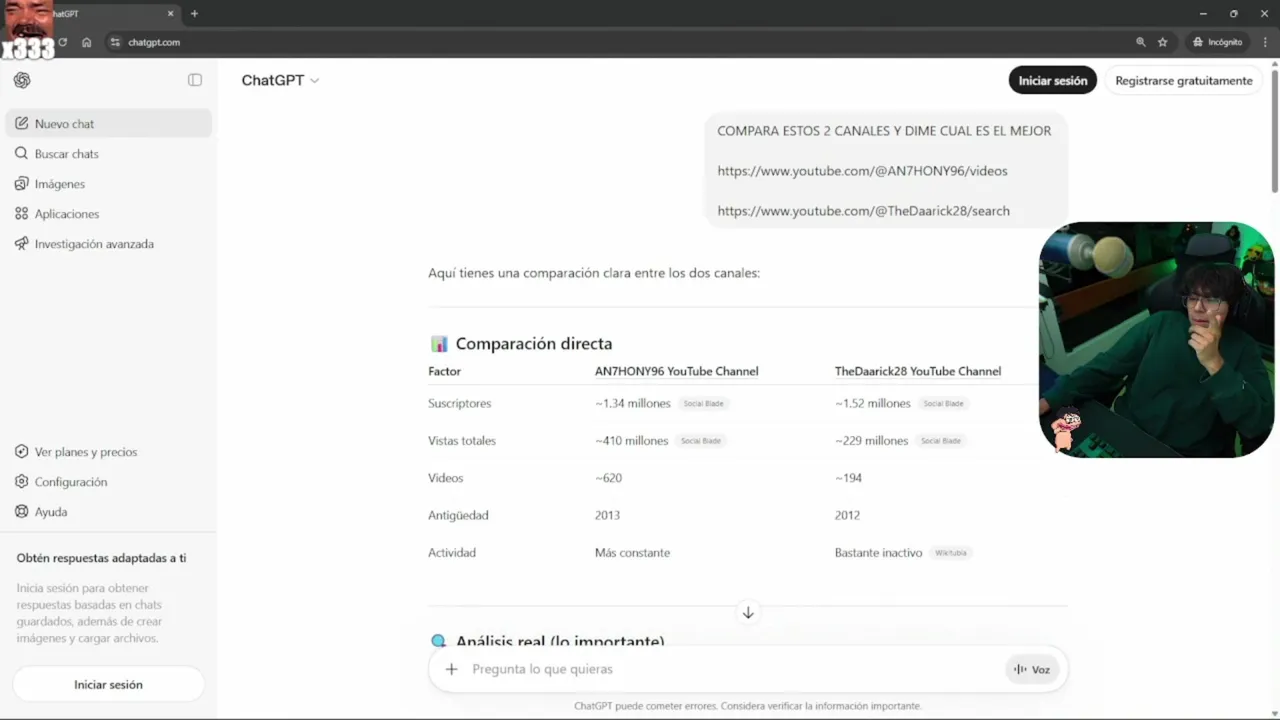Open Ver planes y precios
Image resolution: width=1280 pixels, height=720 pixels.
tap(85, 452)
